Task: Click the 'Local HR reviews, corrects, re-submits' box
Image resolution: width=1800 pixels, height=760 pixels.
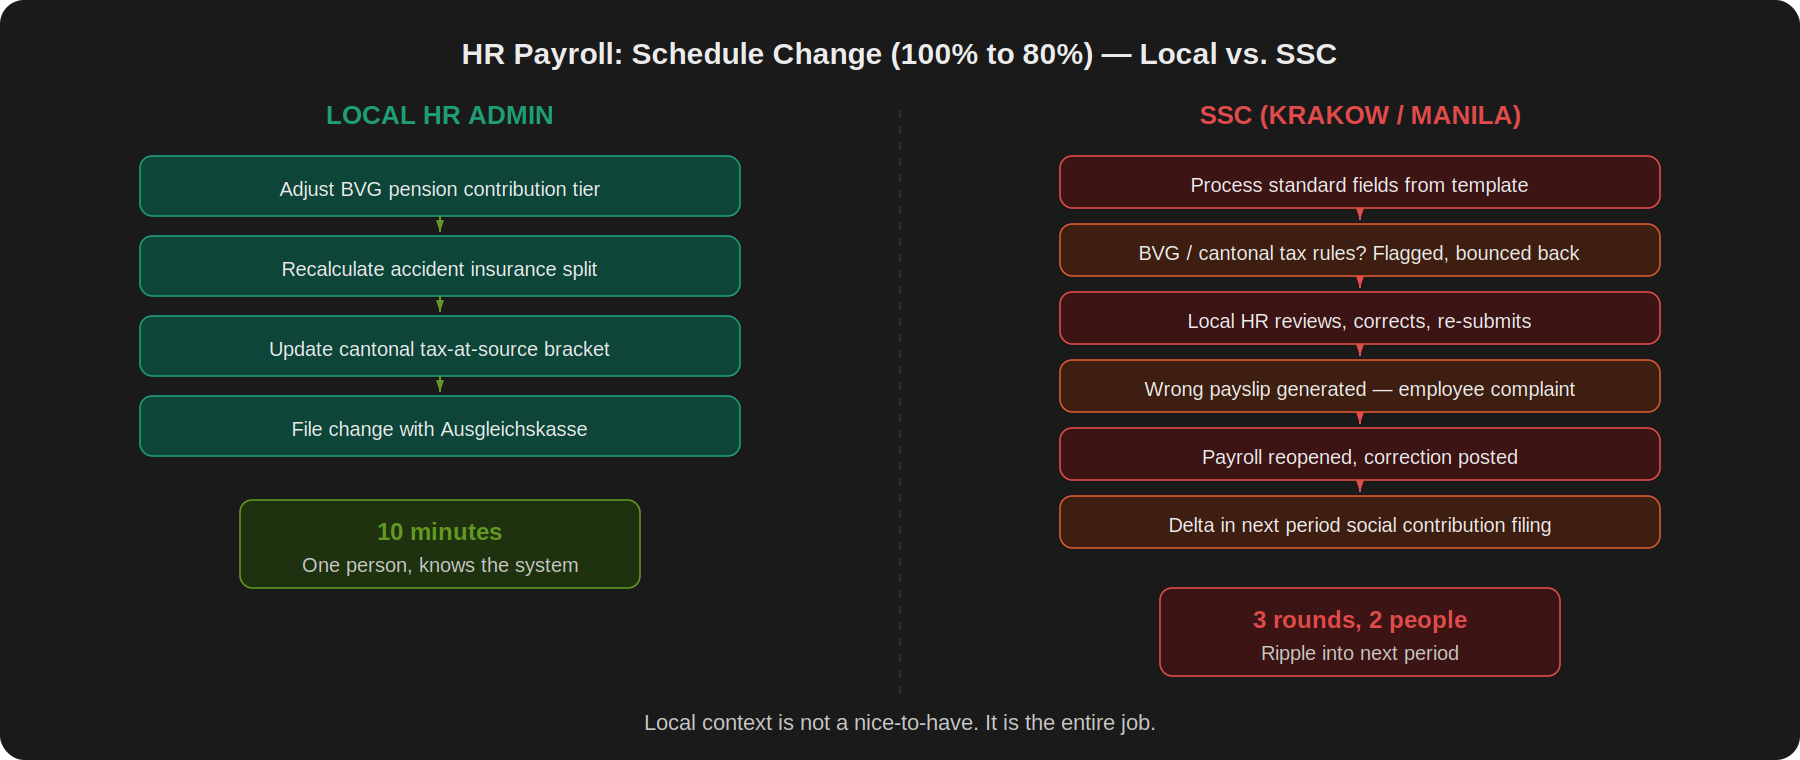Action: (1360, 318)
